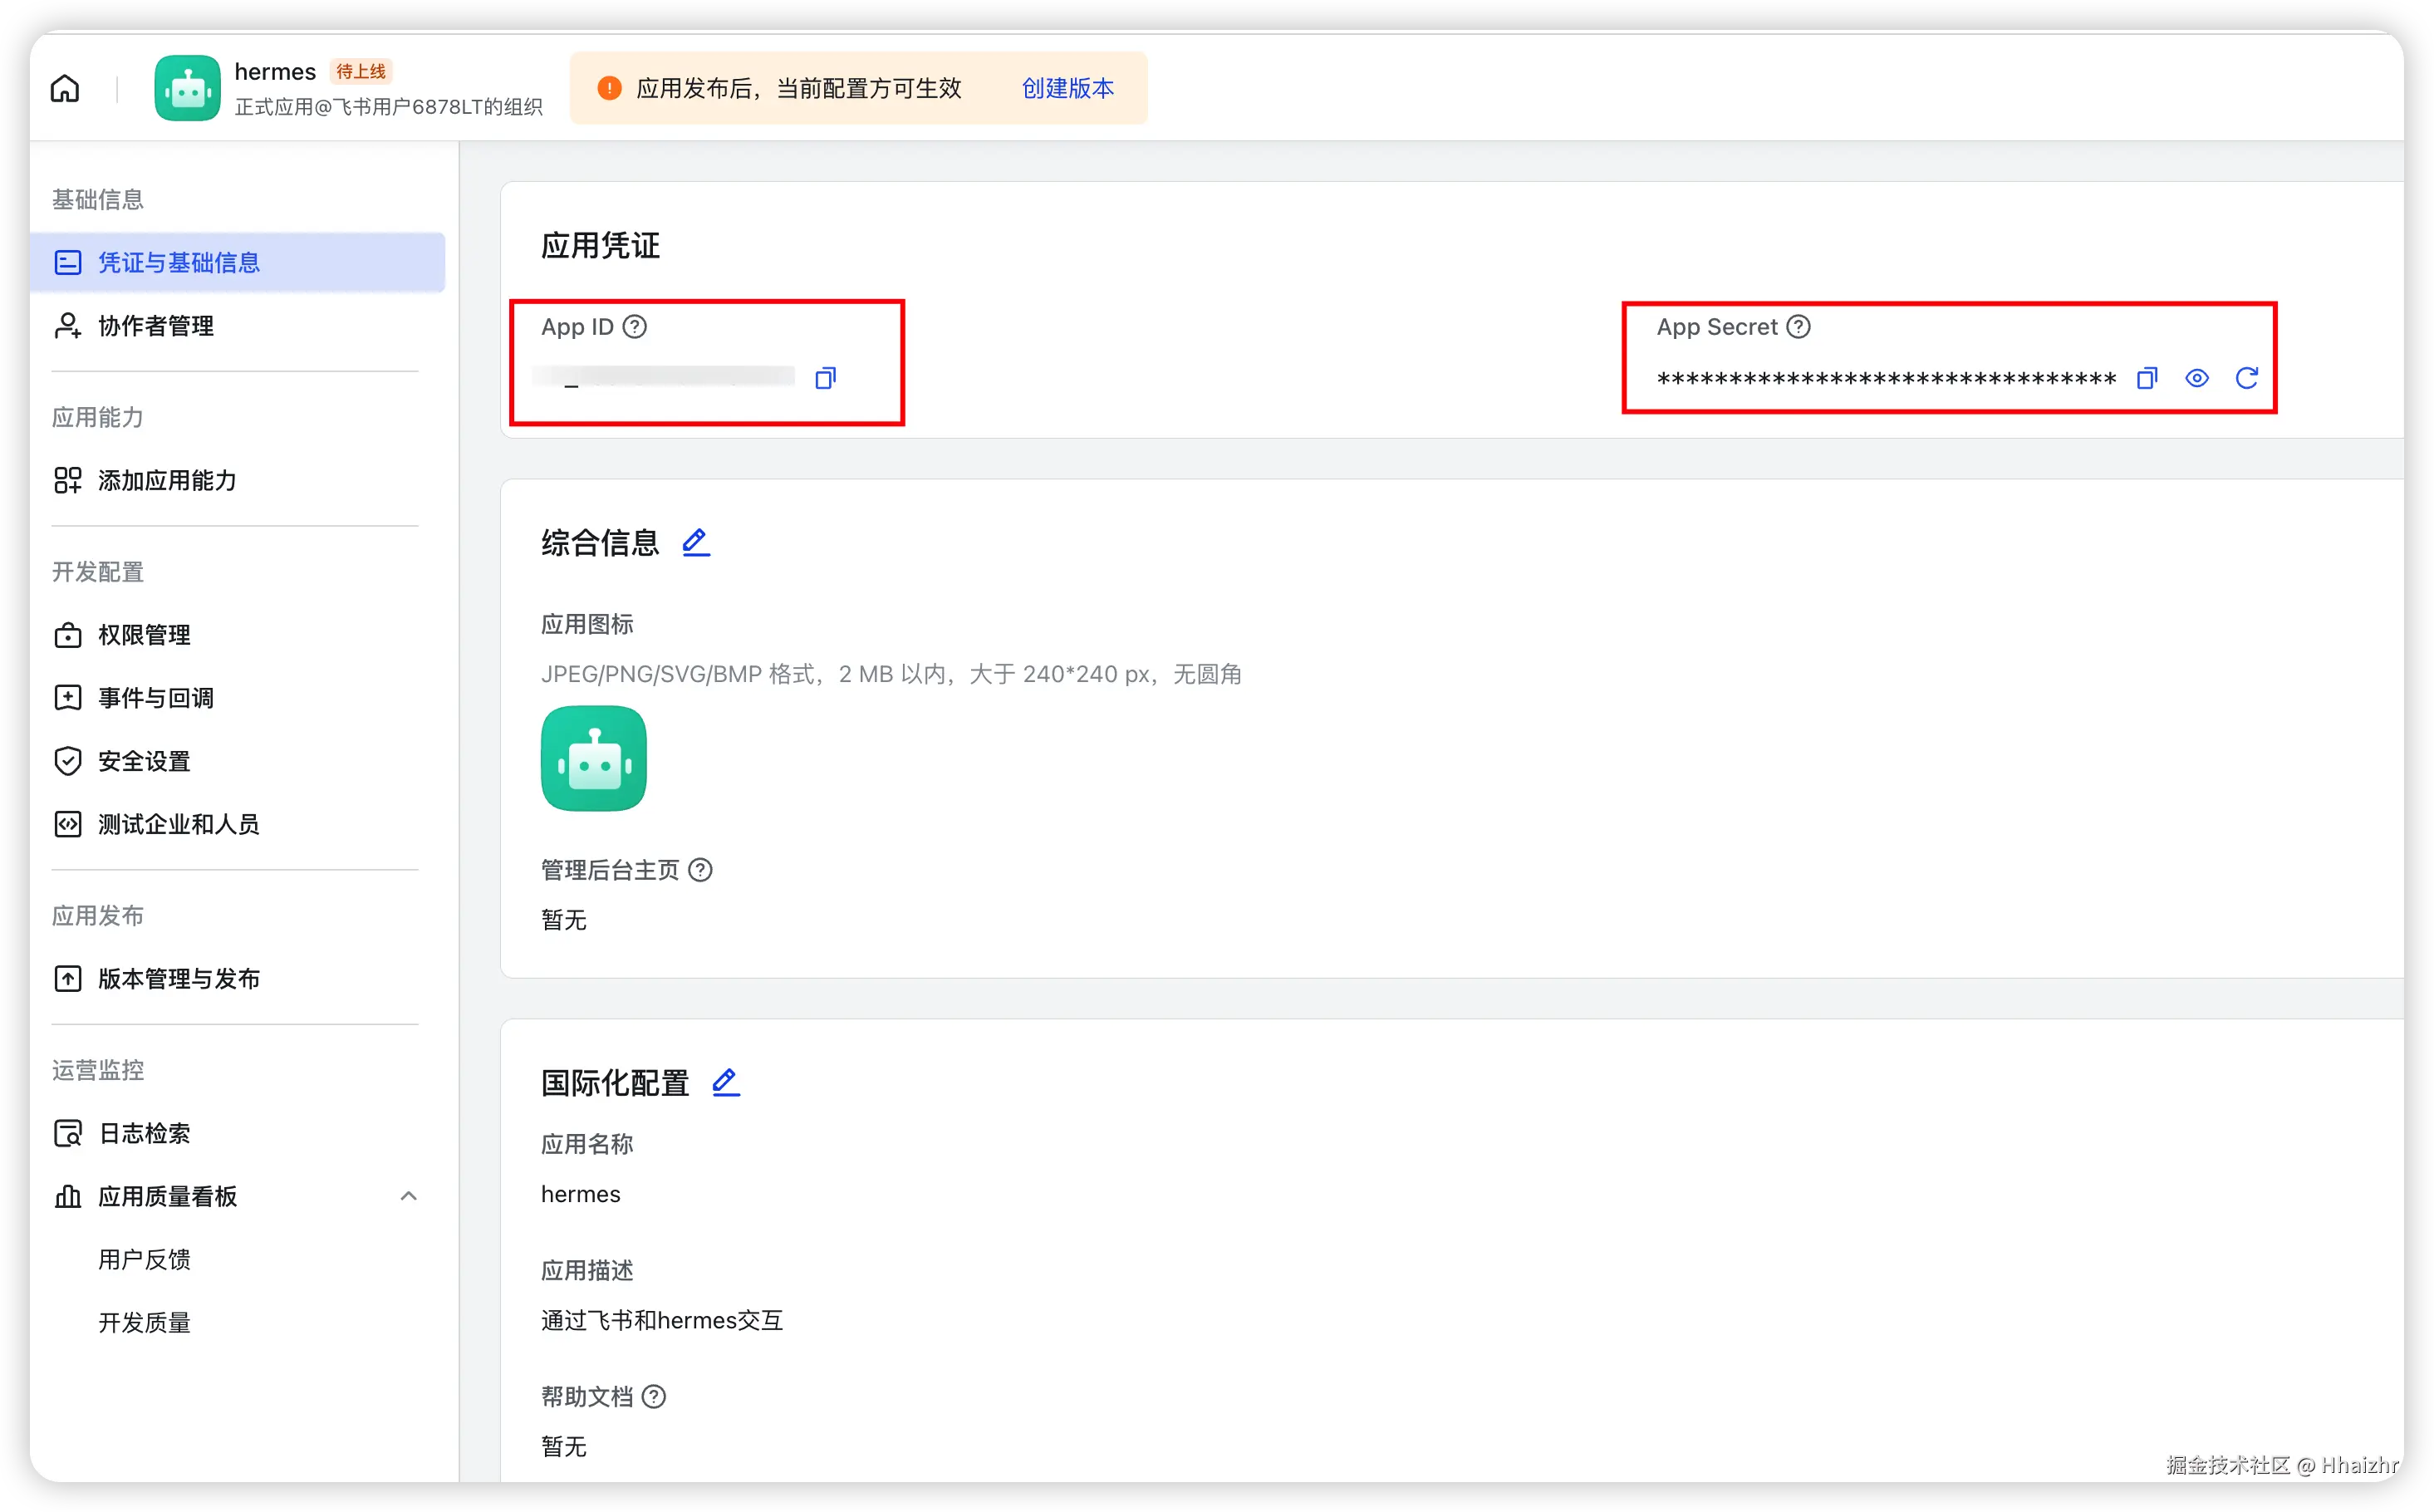Collapse the 应用质量看板 section
This screenshot has width=2434, height=1512.
tap(409, 1196)
